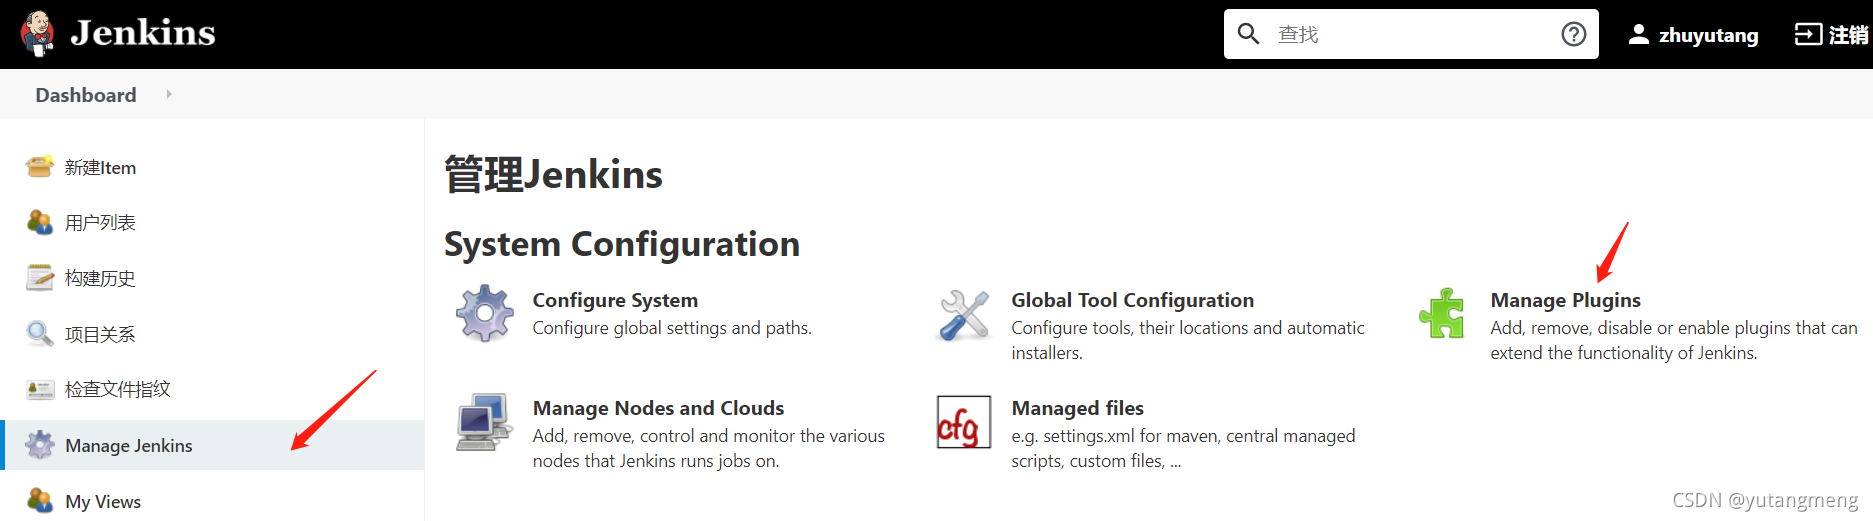Open the zhuyutang user profile link
1873x521 pixels.
pyautogui.click(x=1708, y=35)
